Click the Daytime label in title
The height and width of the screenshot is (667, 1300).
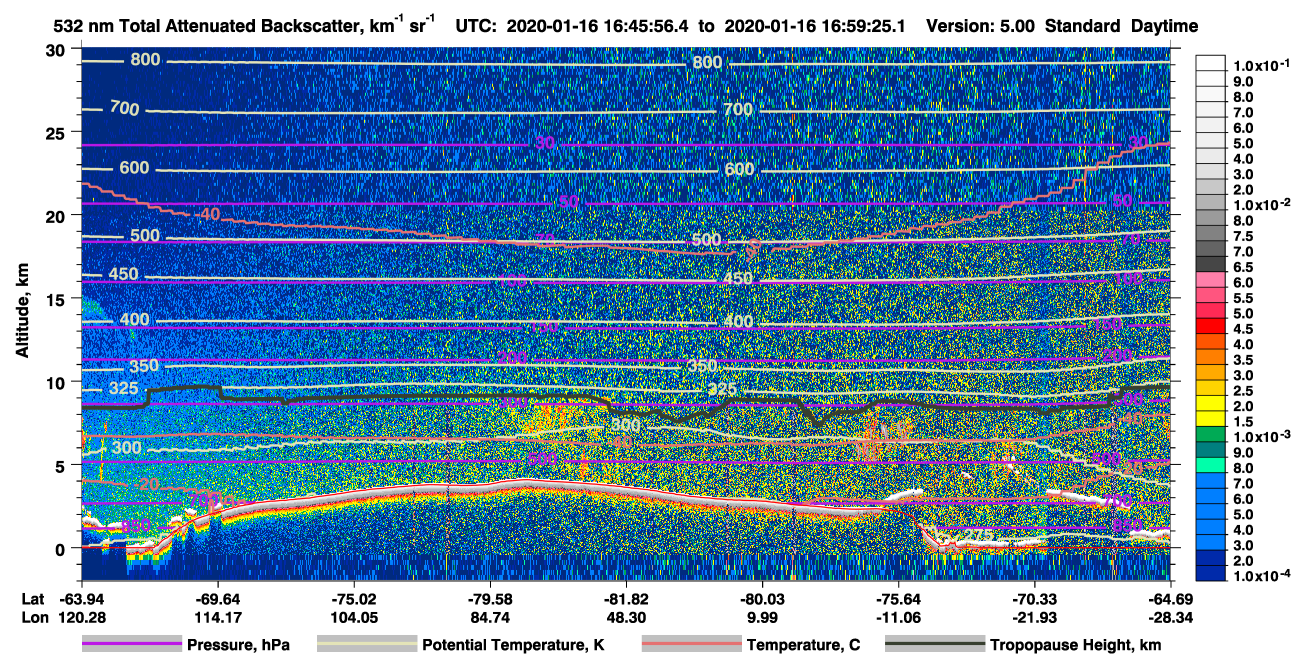tap(1165, 27)
